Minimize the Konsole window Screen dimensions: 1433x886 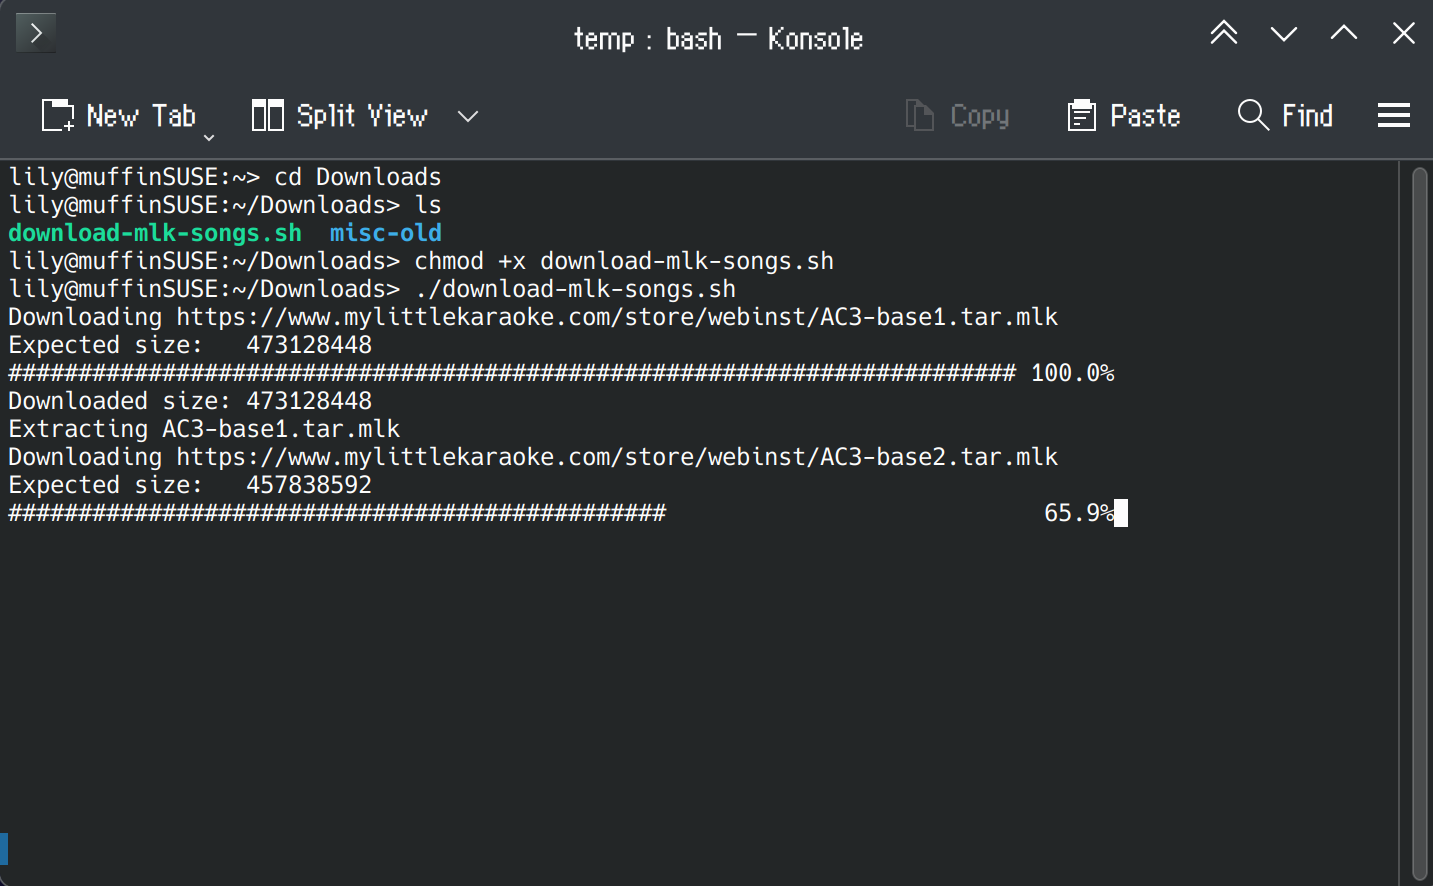coord(1284,34)
